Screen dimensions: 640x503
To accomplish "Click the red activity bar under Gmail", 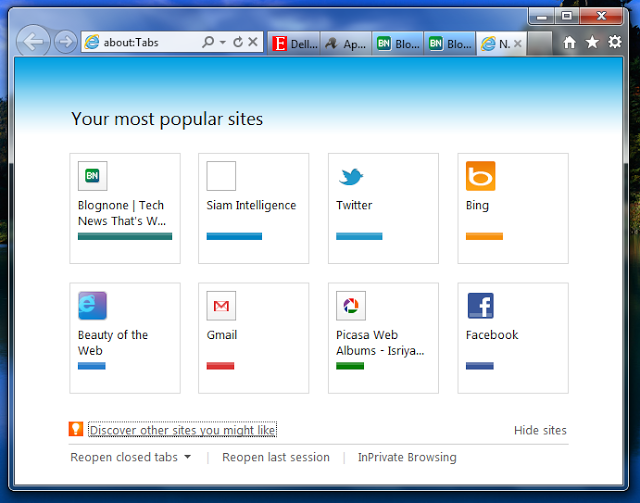I will pyautogui.click(x=220, y=366).
